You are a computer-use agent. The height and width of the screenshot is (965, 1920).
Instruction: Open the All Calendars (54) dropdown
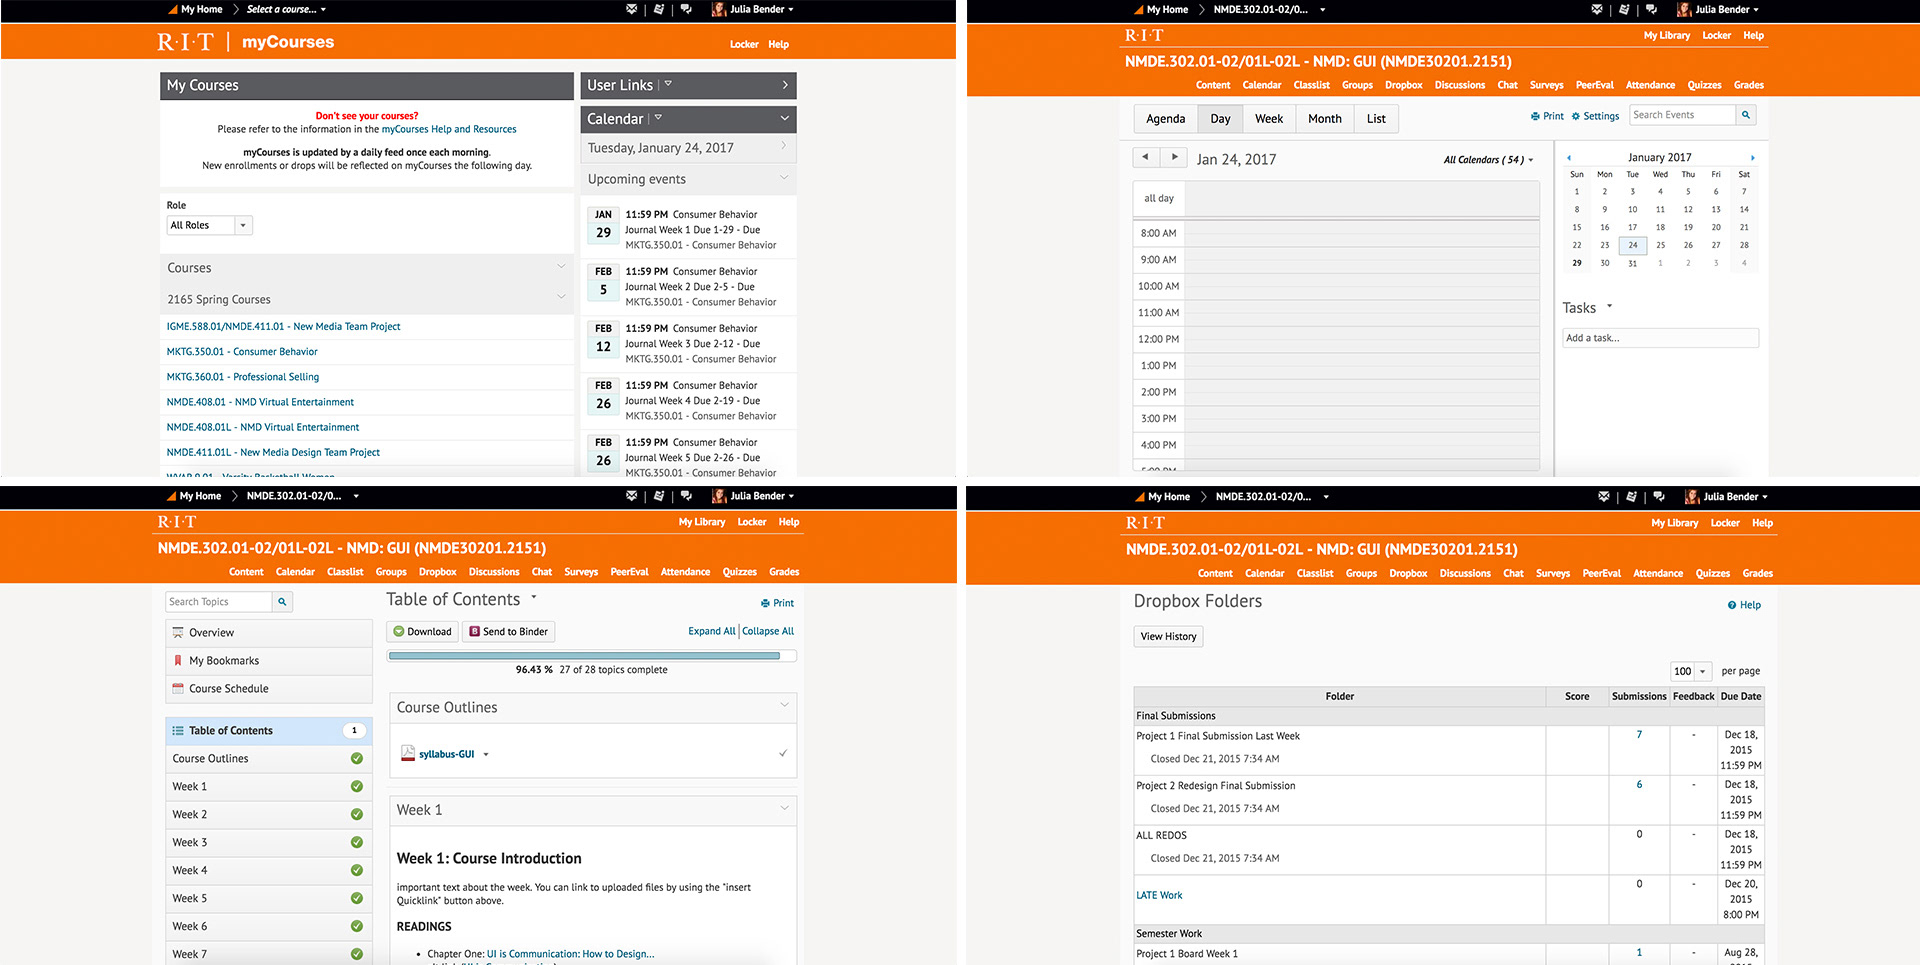pos(1488,160)
